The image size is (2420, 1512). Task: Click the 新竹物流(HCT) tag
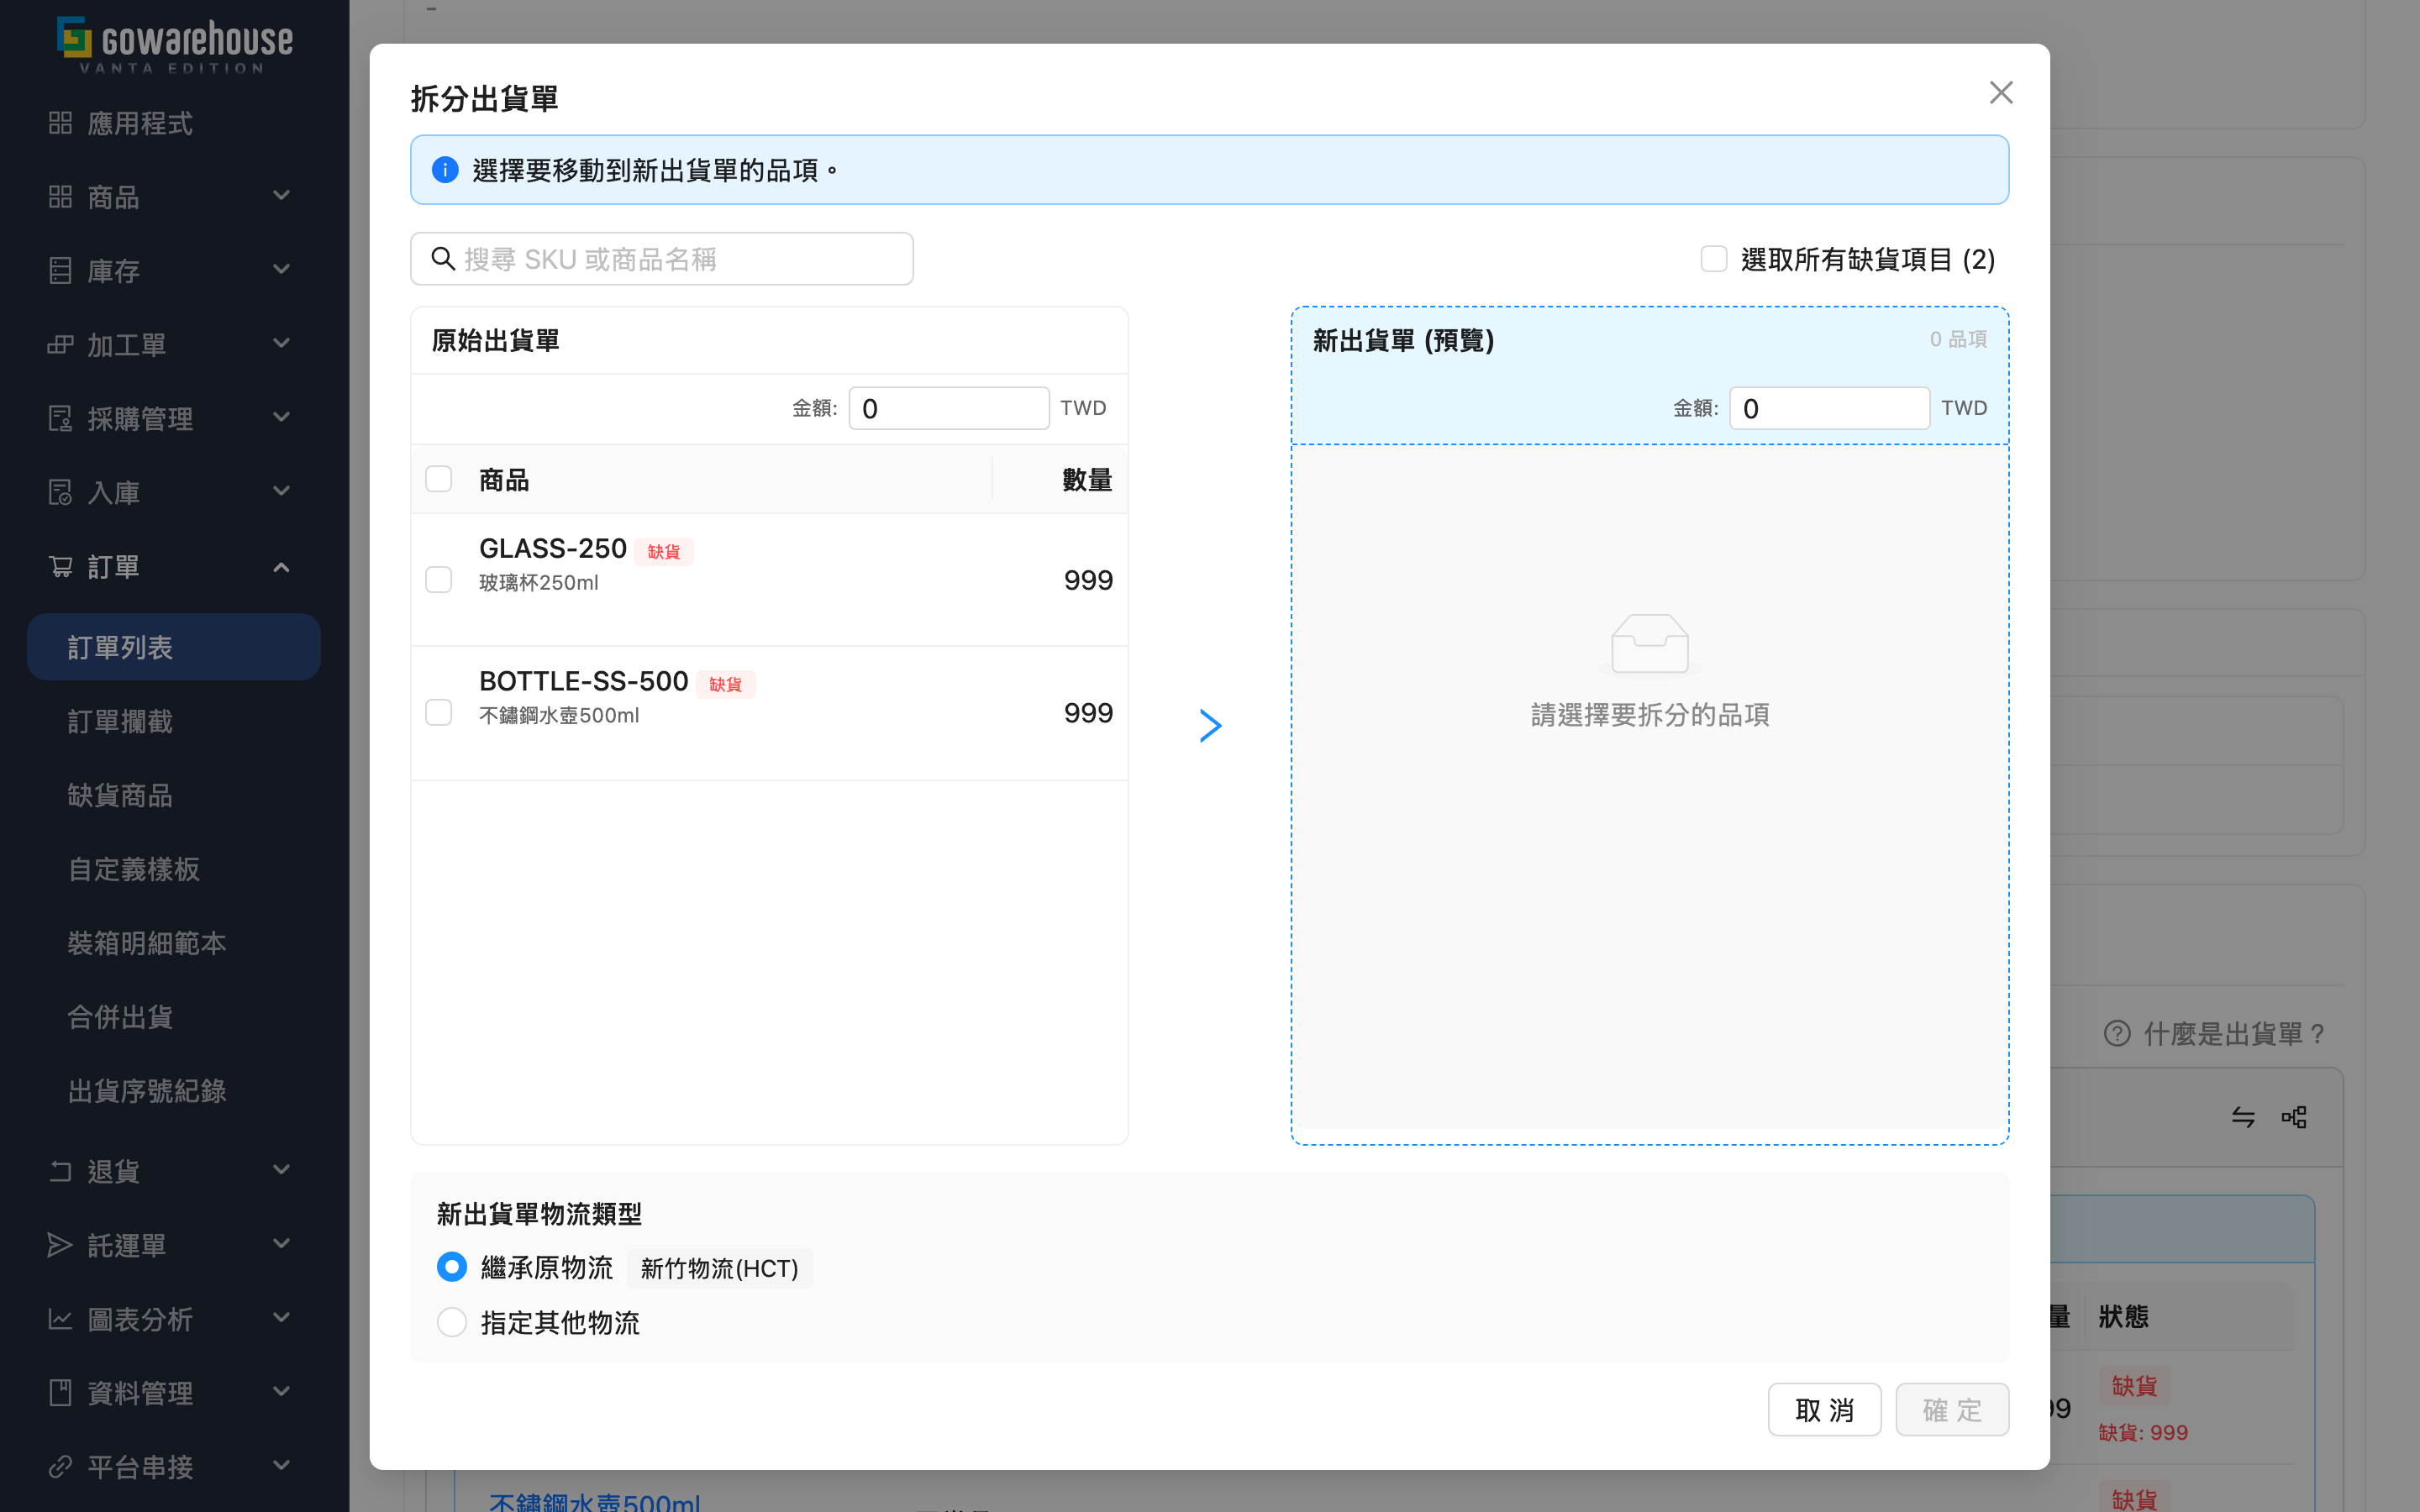pos(719,1268)
